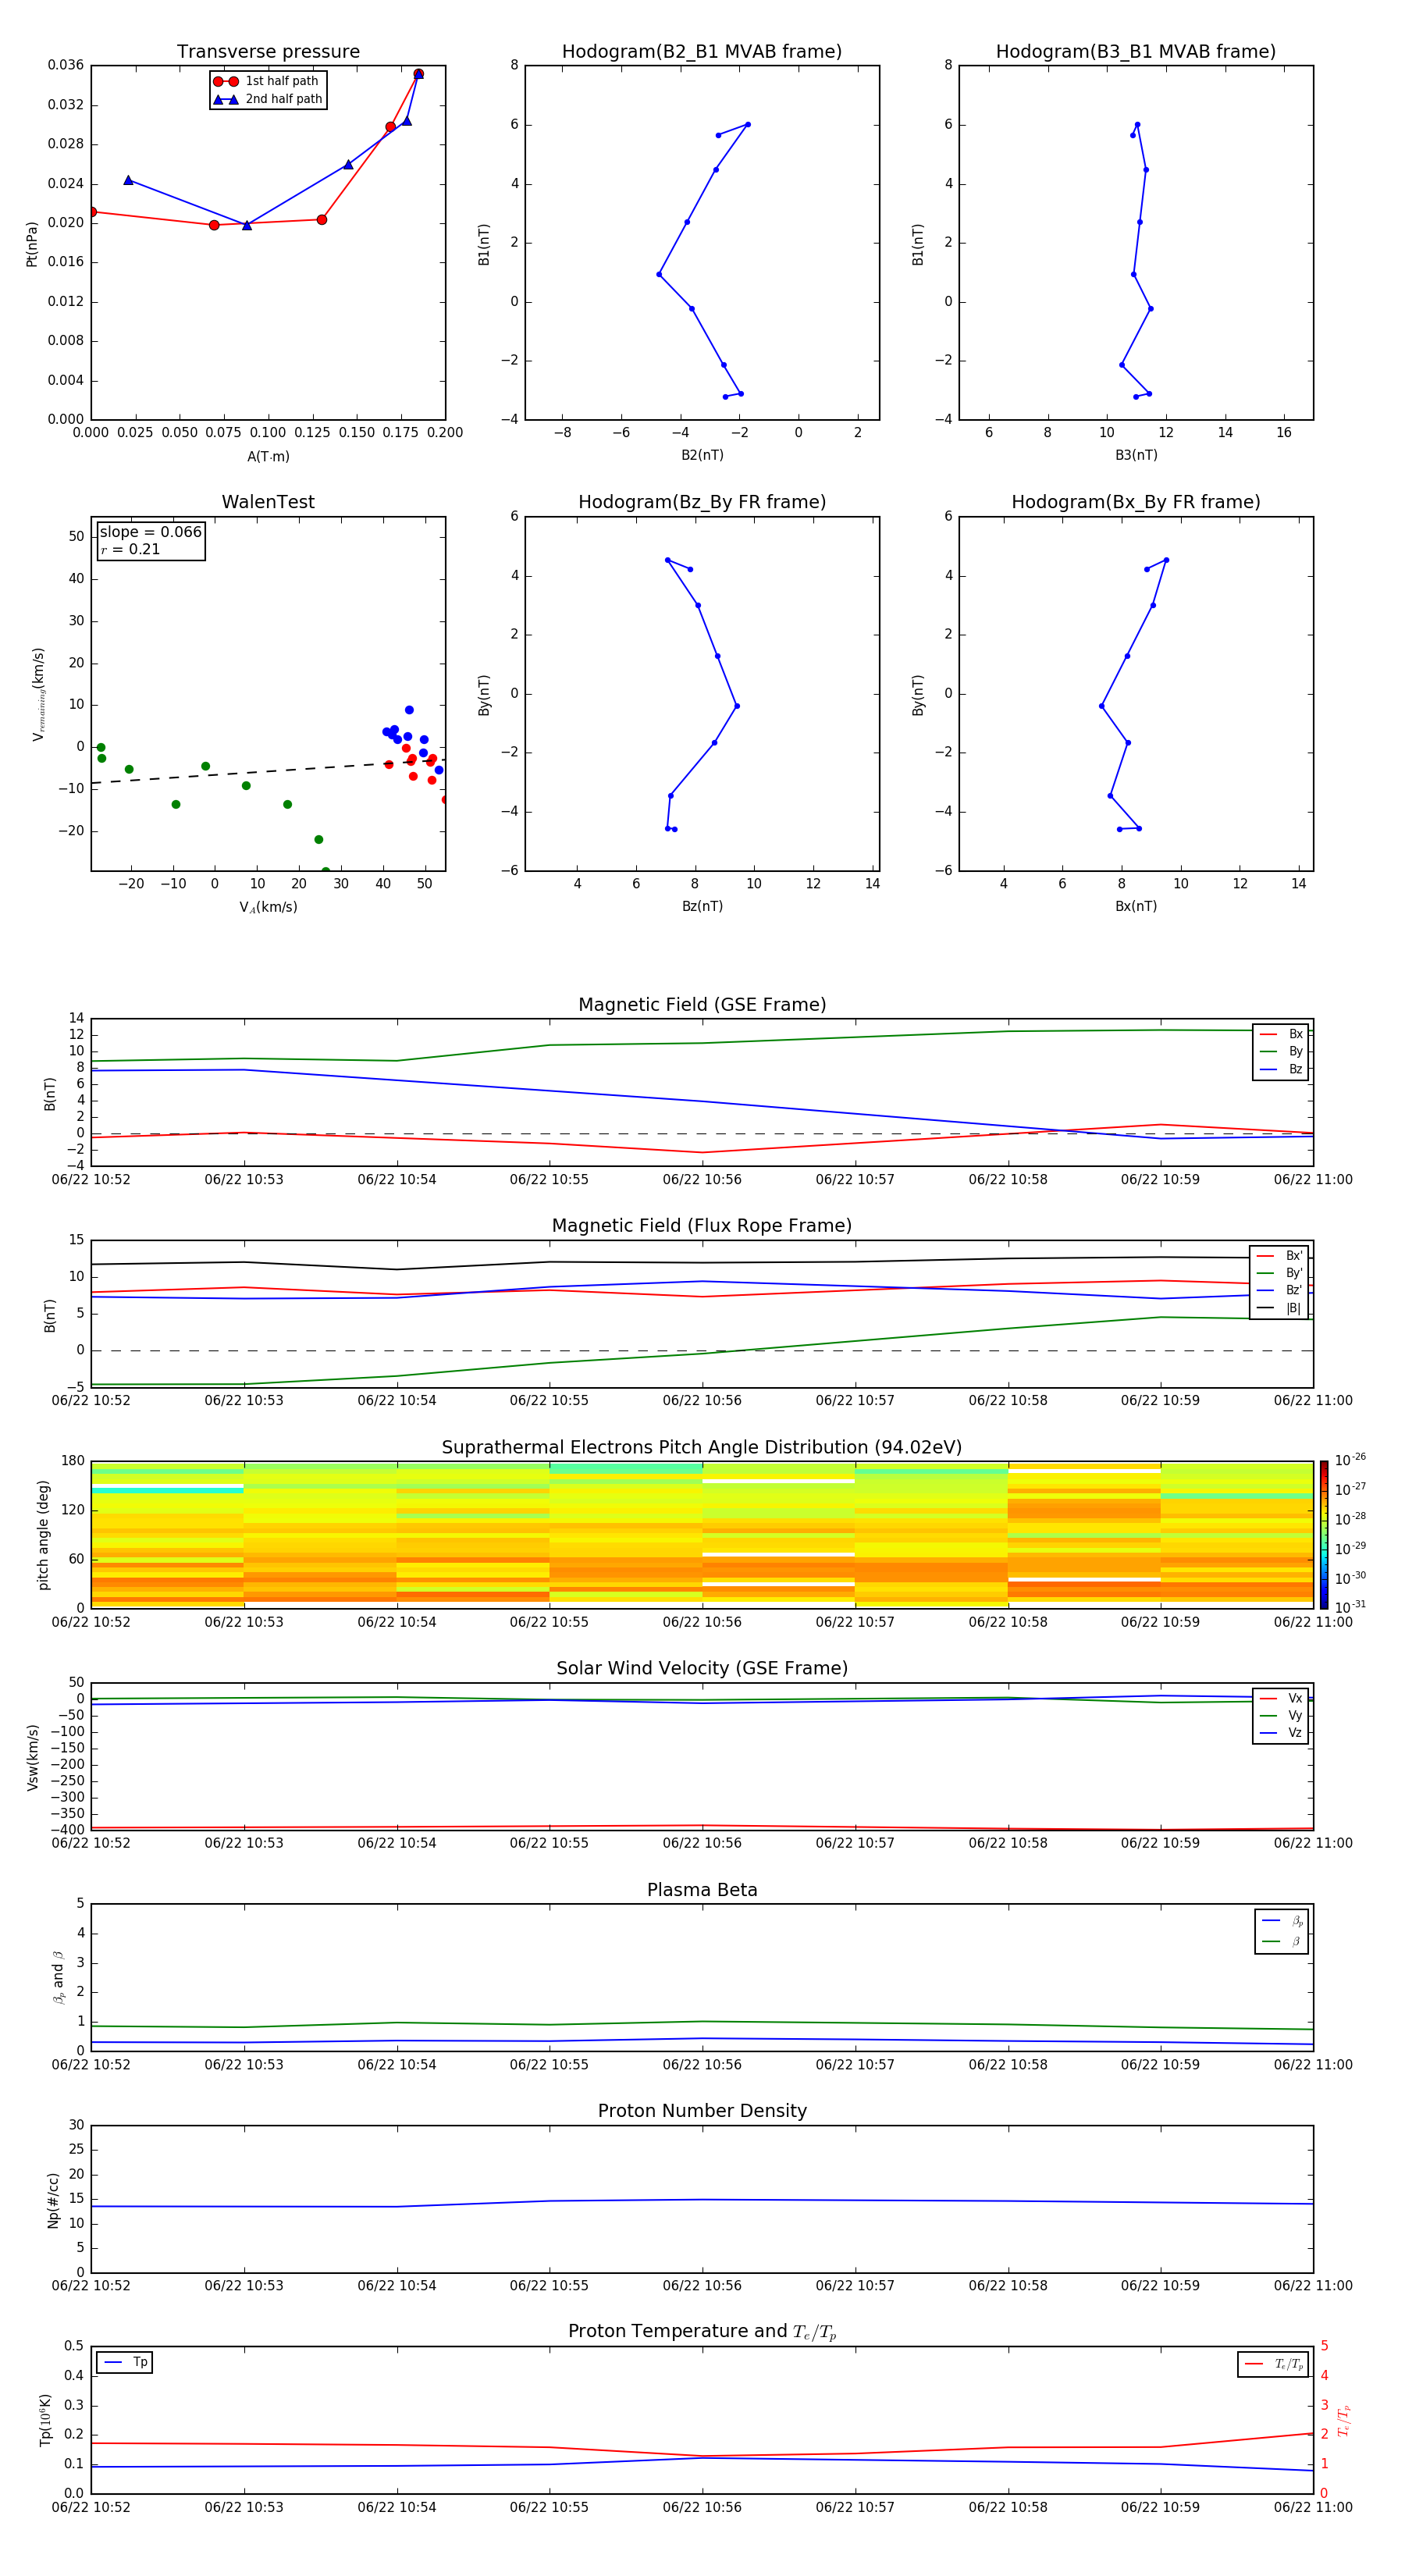Click the red Te/Tp right axis label
The image size is (1405, 2576).
tap(1344, 2420)
